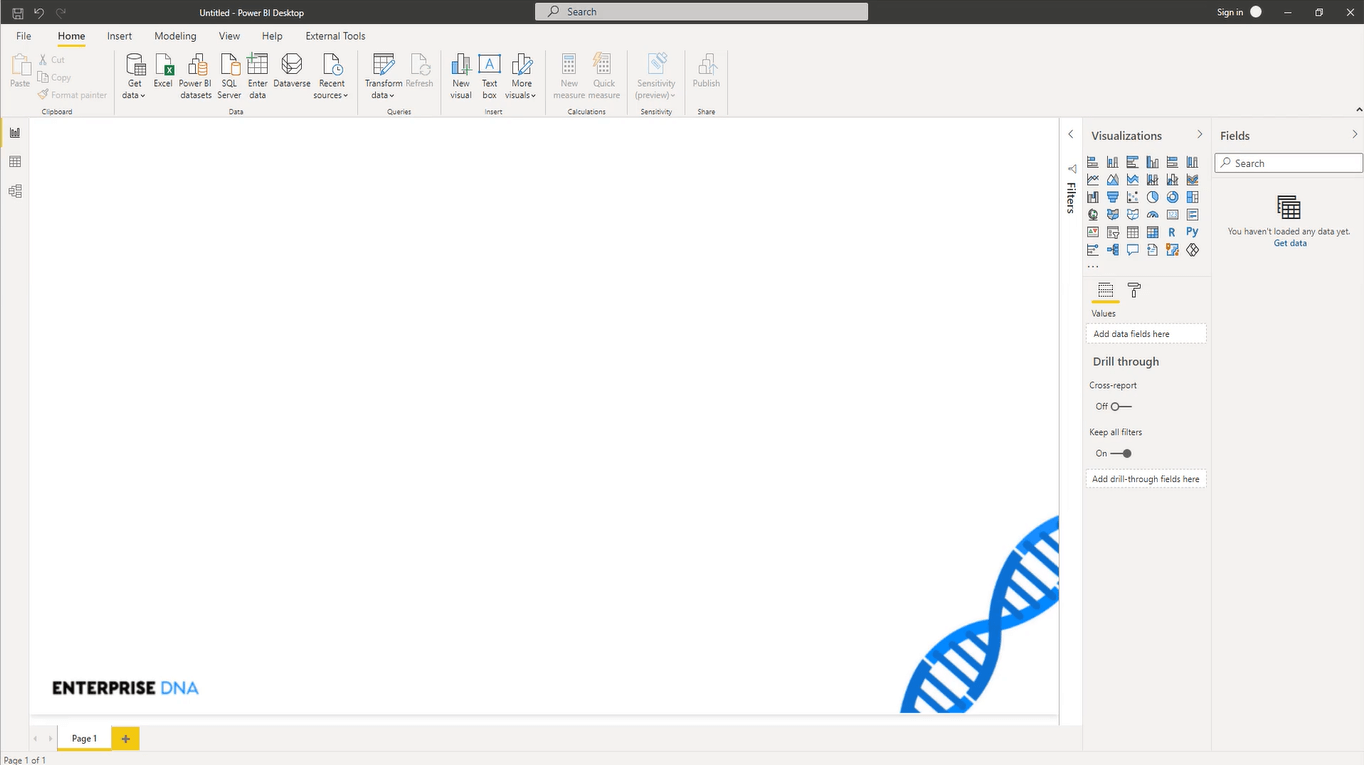Select the Stacked bar chart visual
The height and width of the screenshot is (765, 1364).
1093,162
